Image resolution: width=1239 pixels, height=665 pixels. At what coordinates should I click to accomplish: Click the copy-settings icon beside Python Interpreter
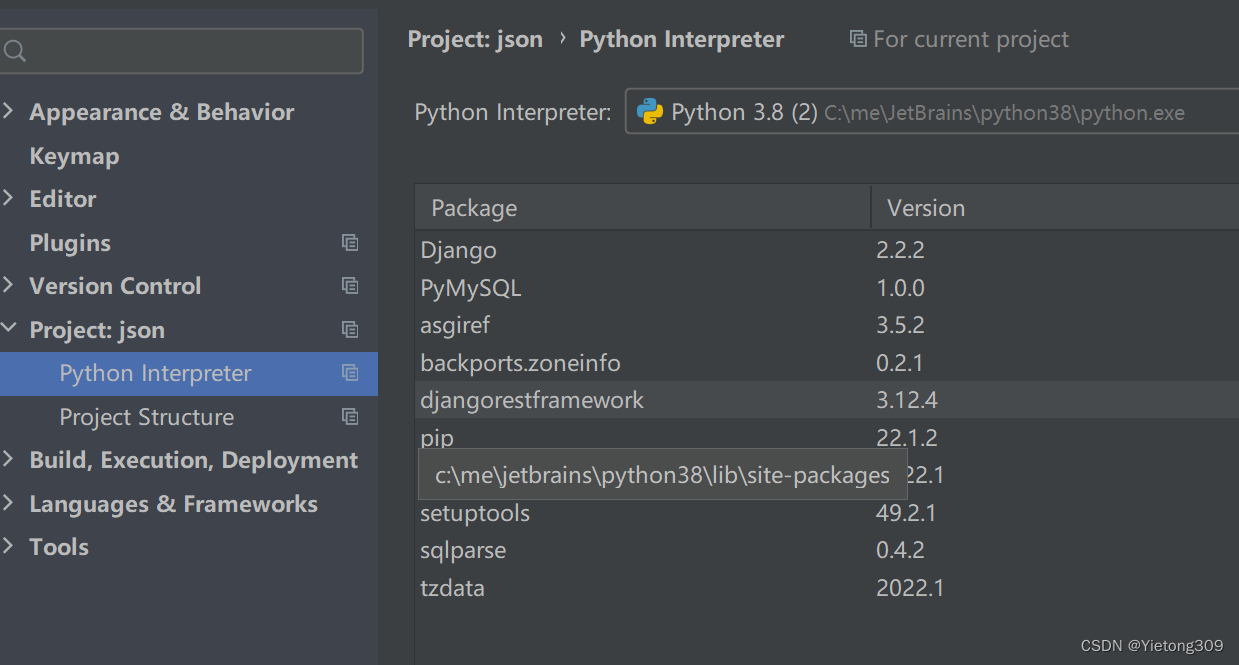click(349, 372)
